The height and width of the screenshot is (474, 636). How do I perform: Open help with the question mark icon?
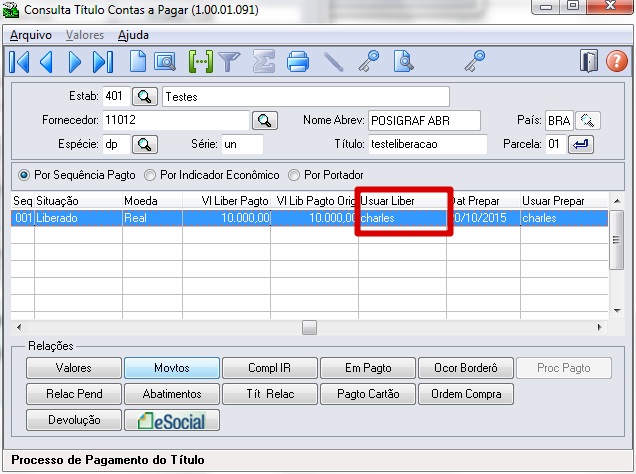[617, 61]
